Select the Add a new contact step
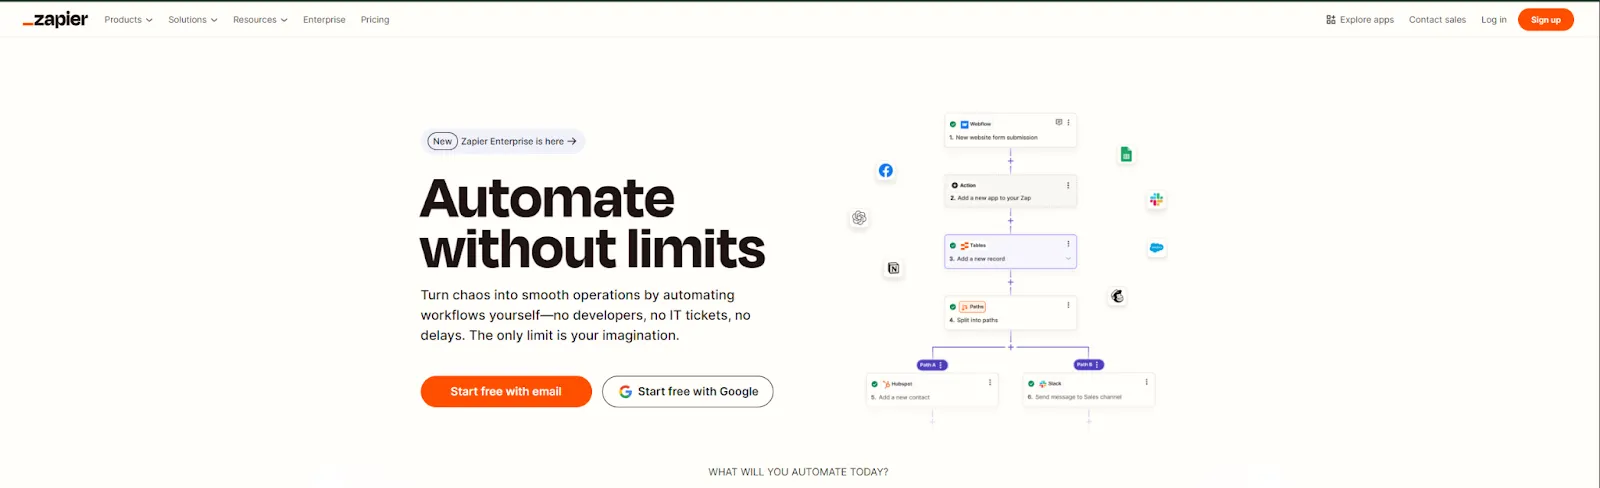The image size is (1600, 488). (x=932, y=390)
